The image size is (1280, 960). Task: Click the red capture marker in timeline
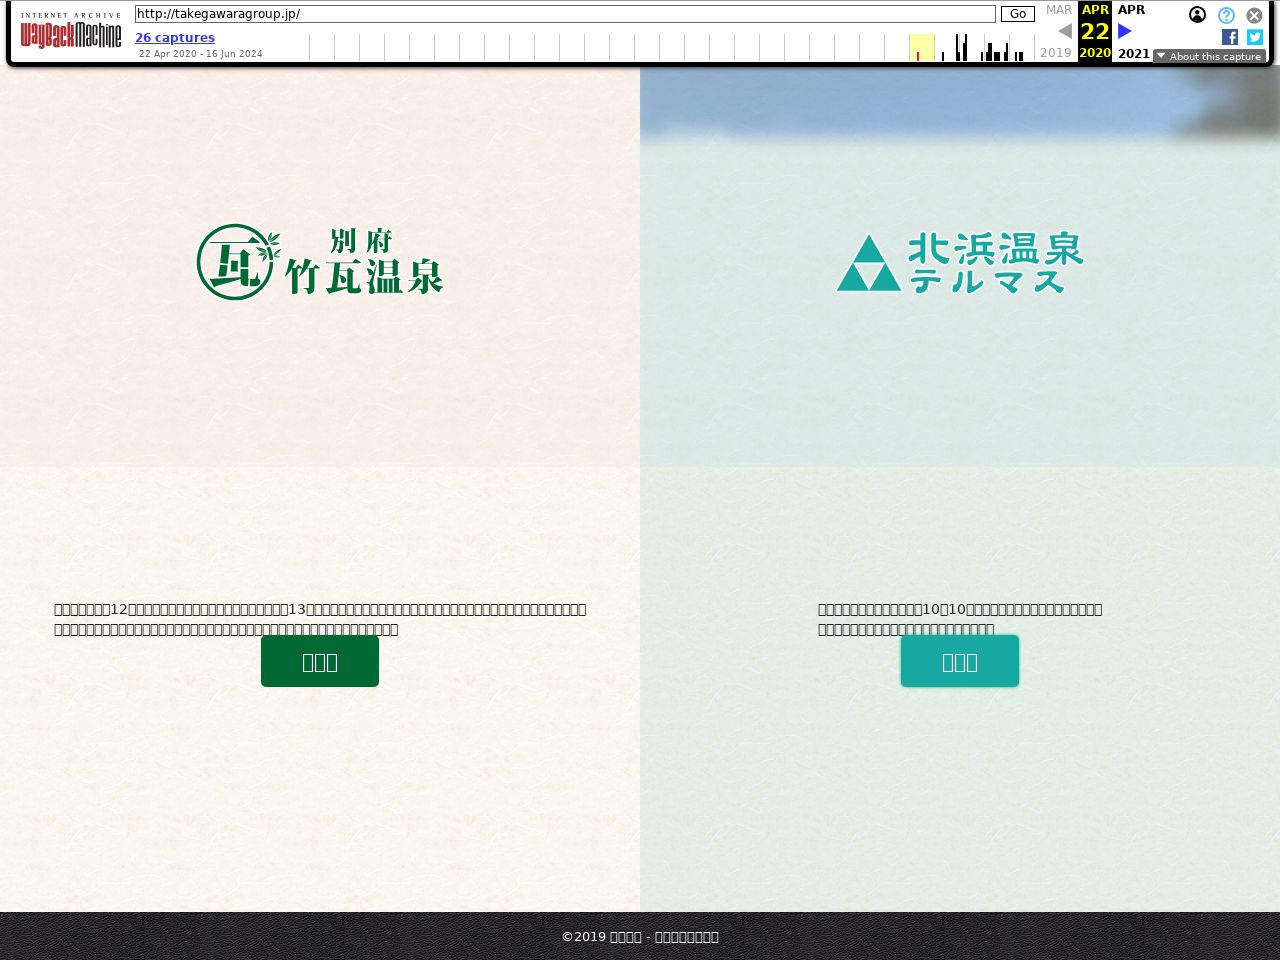click(918, 56)
